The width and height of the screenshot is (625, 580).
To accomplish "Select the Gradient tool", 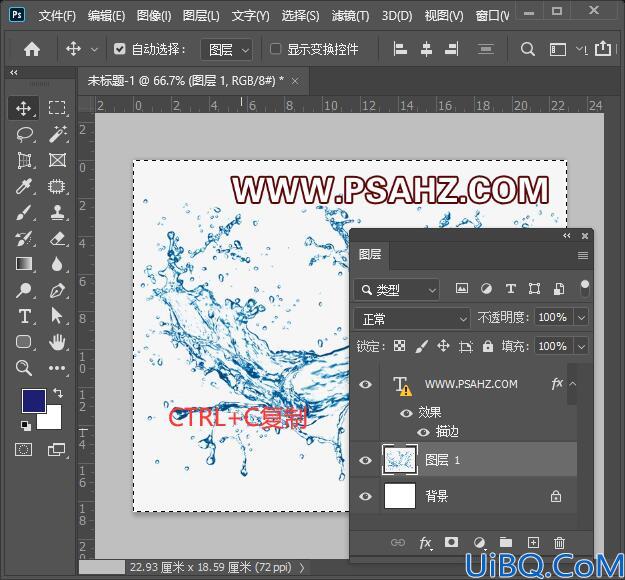I will click(x=24, y=264).
